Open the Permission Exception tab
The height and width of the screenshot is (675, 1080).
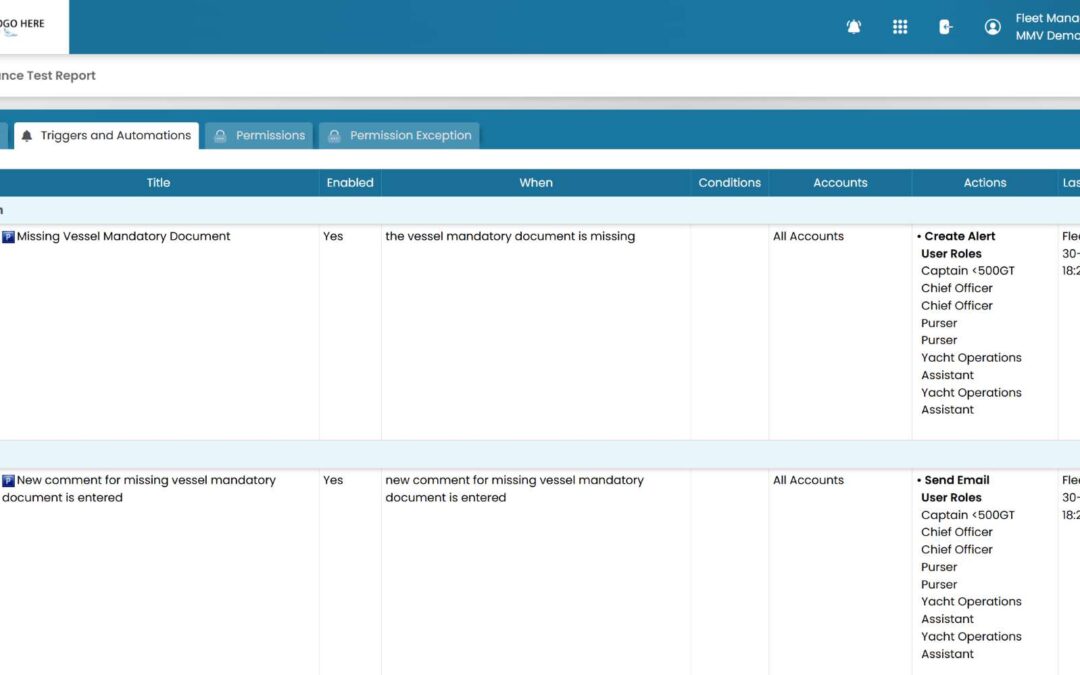pos(399,136)
